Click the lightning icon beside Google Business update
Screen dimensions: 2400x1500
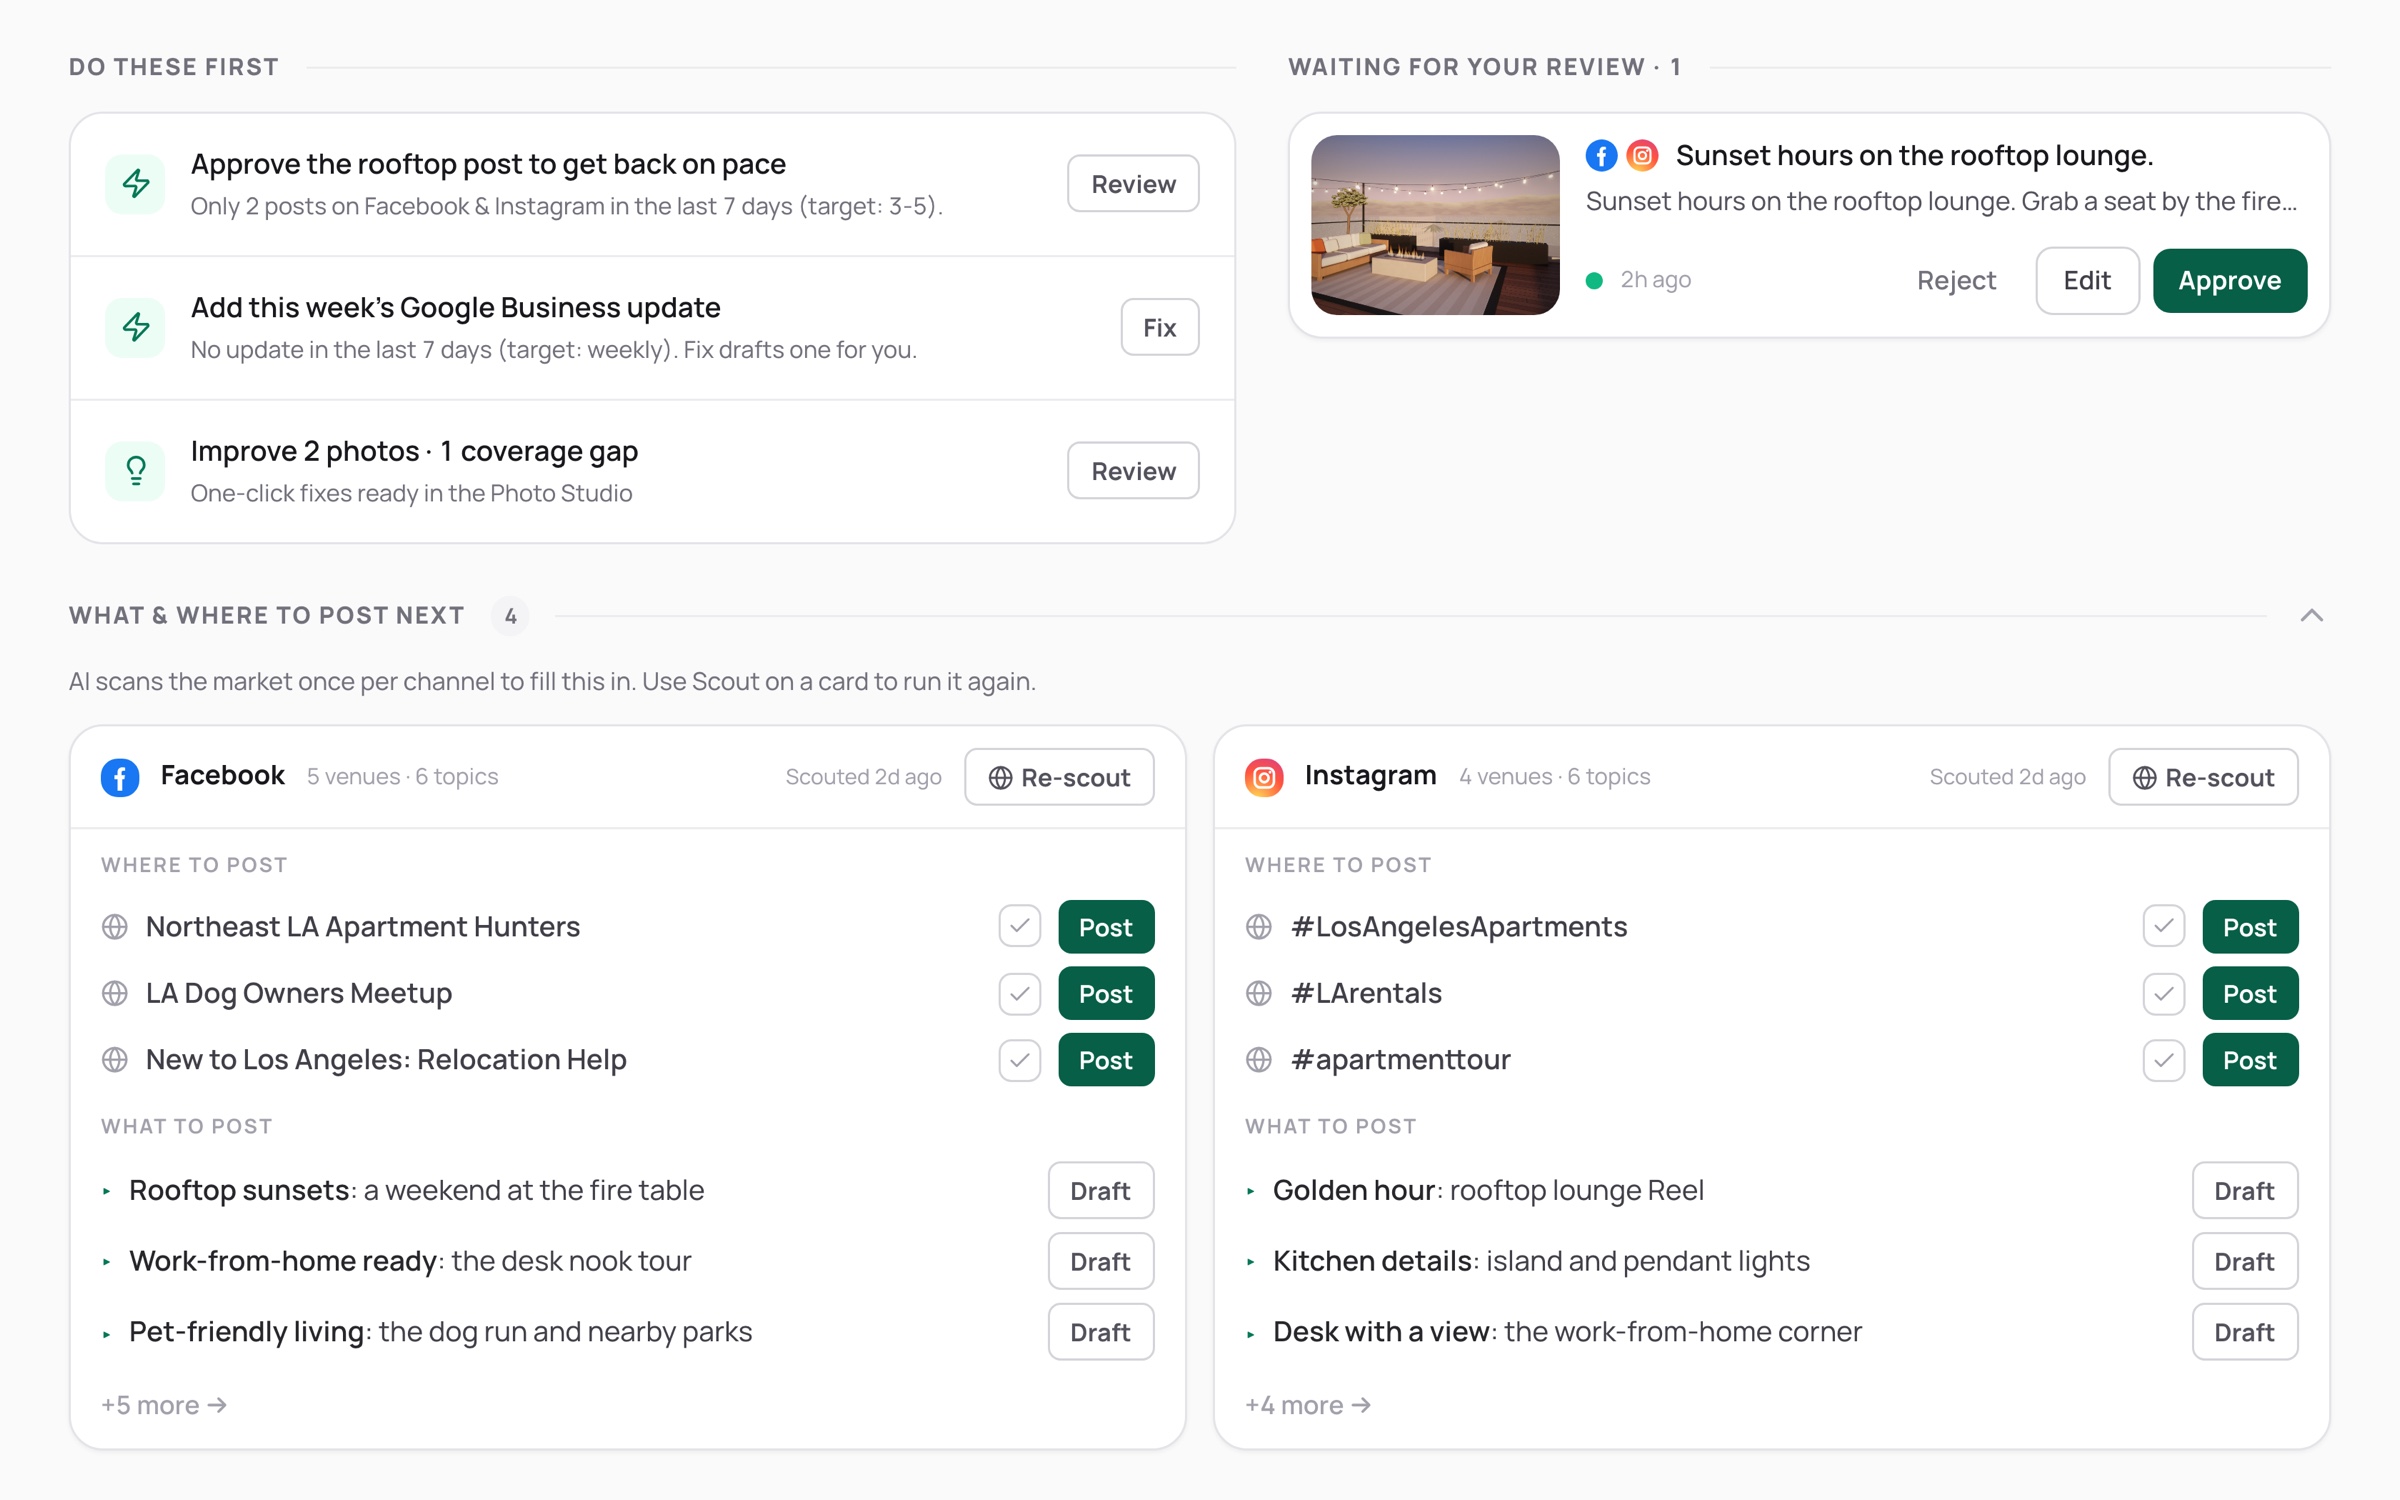[136, 327]
